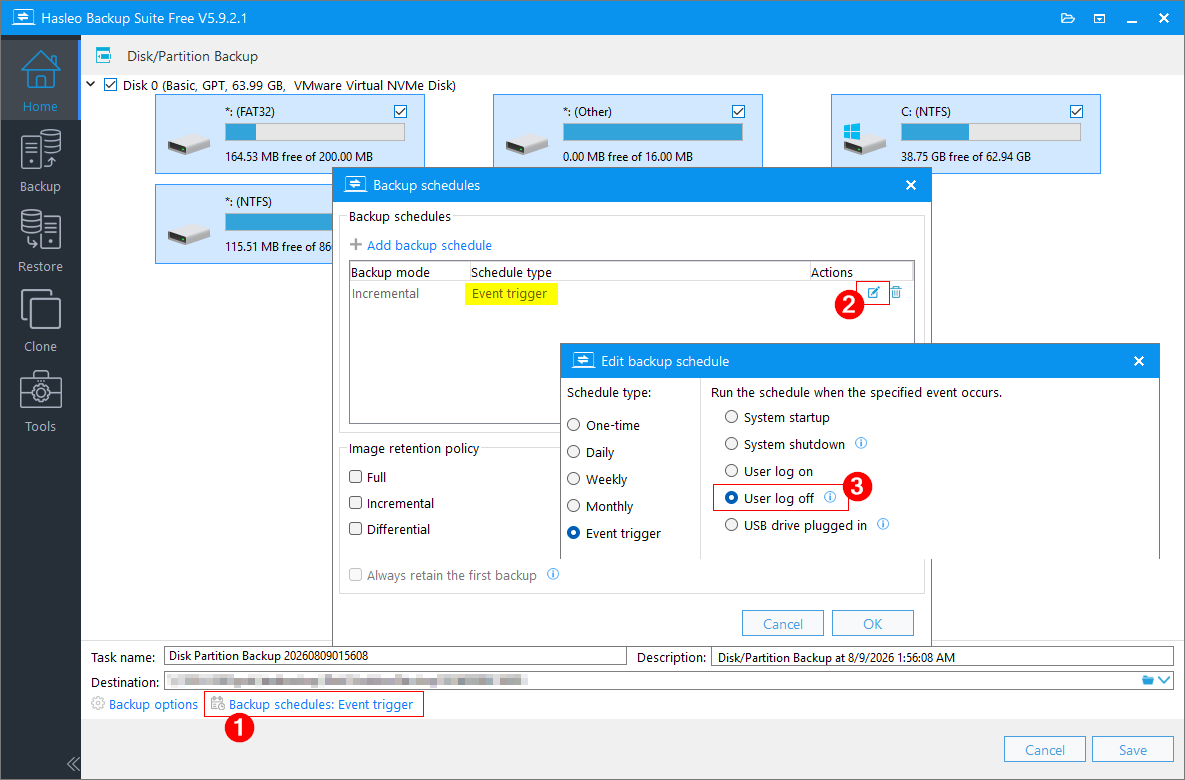
Task: Uncheck the C: NTFS partition checkbox
Action: (1076, 112)
